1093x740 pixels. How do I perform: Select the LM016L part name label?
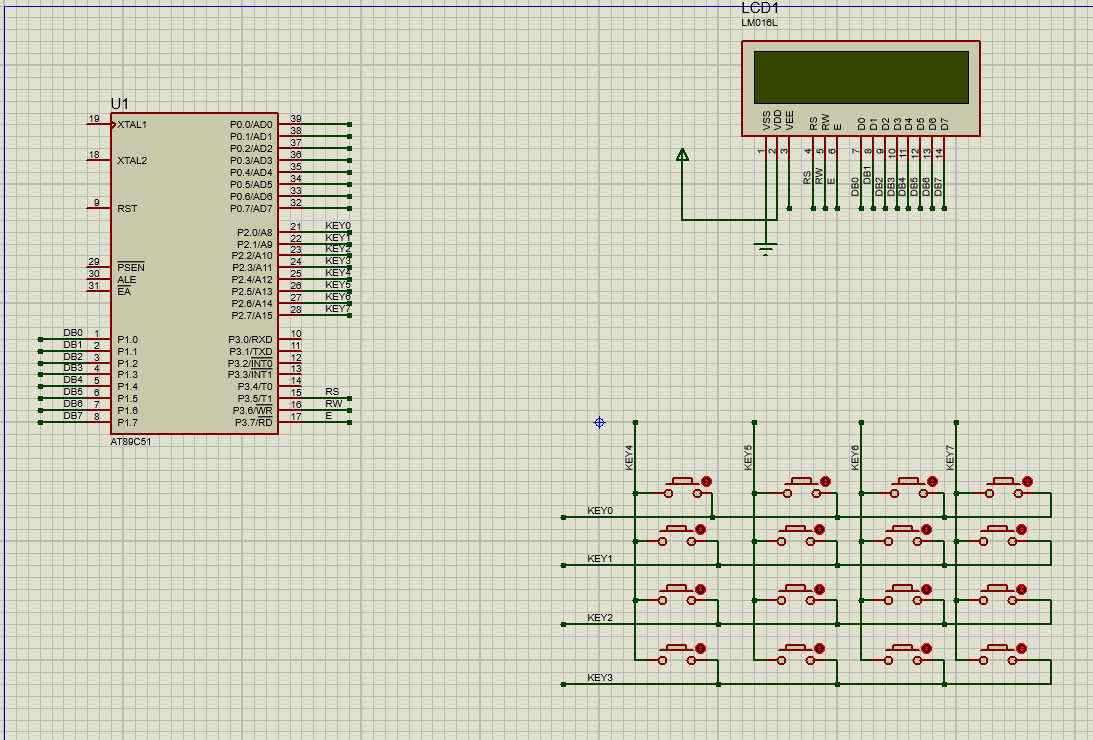(x=759, y=23)
